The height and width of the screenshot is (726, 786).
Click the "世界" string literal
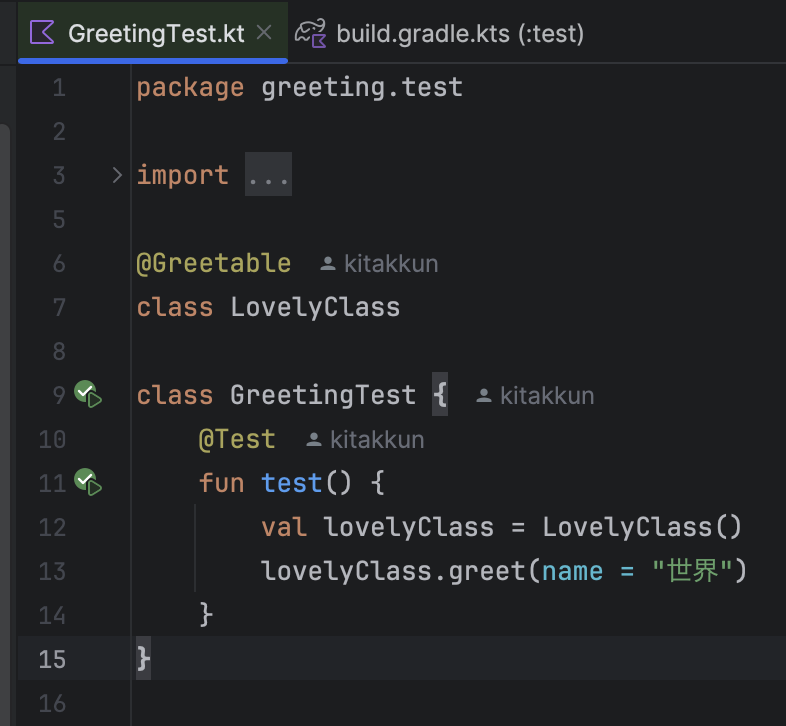692,571
